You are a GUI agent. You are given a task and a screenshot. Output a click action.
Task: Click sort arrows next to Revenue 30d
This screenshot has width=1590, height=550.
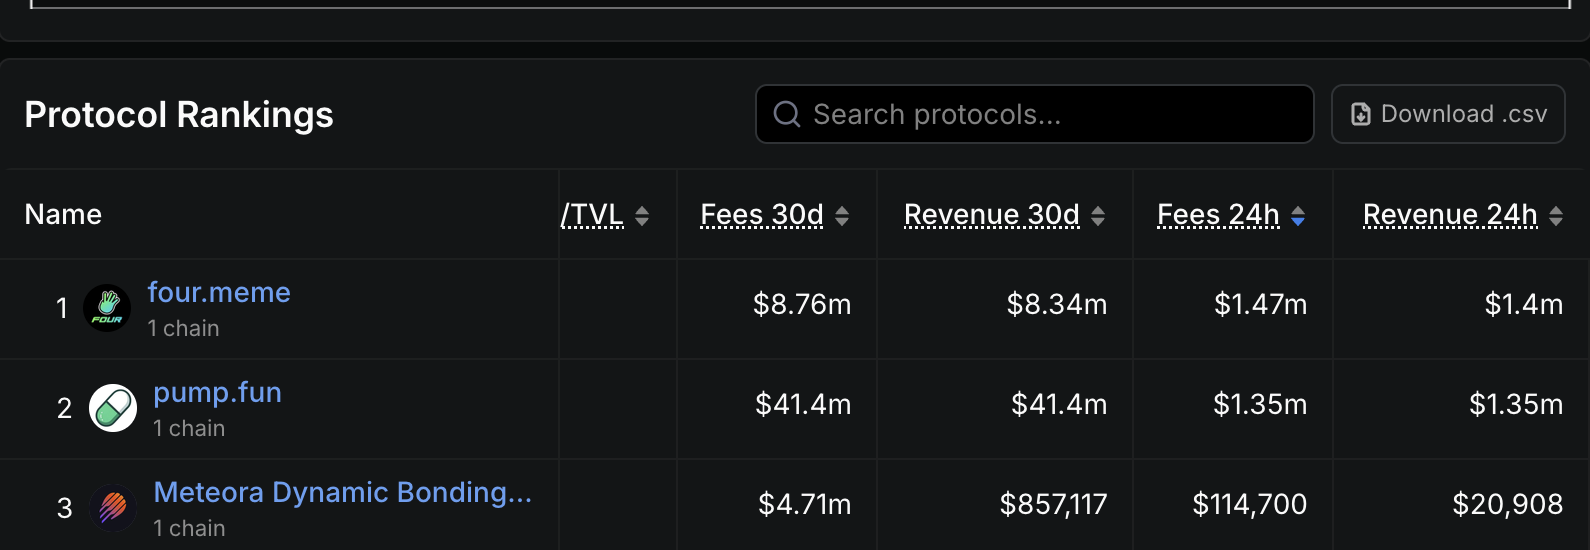(x=1098, y=216)
